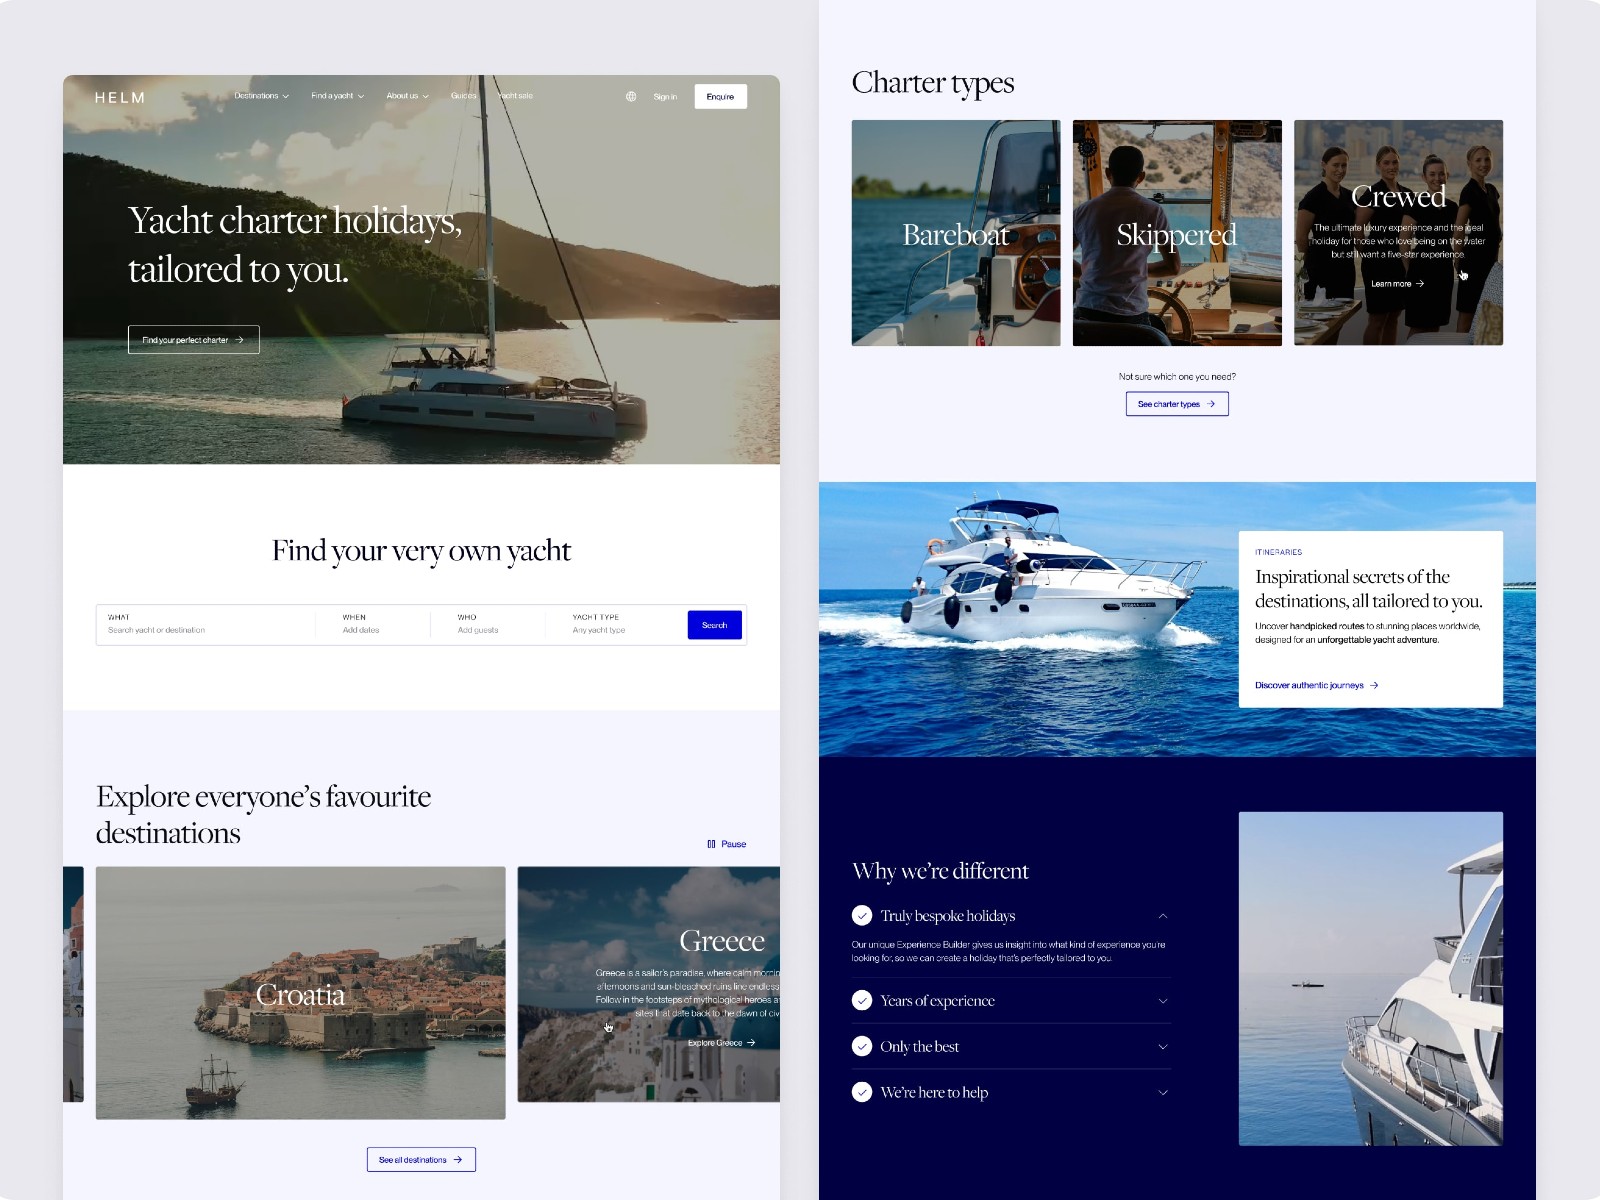Click the arrow icon on Discover authentic journeys

1374,685
